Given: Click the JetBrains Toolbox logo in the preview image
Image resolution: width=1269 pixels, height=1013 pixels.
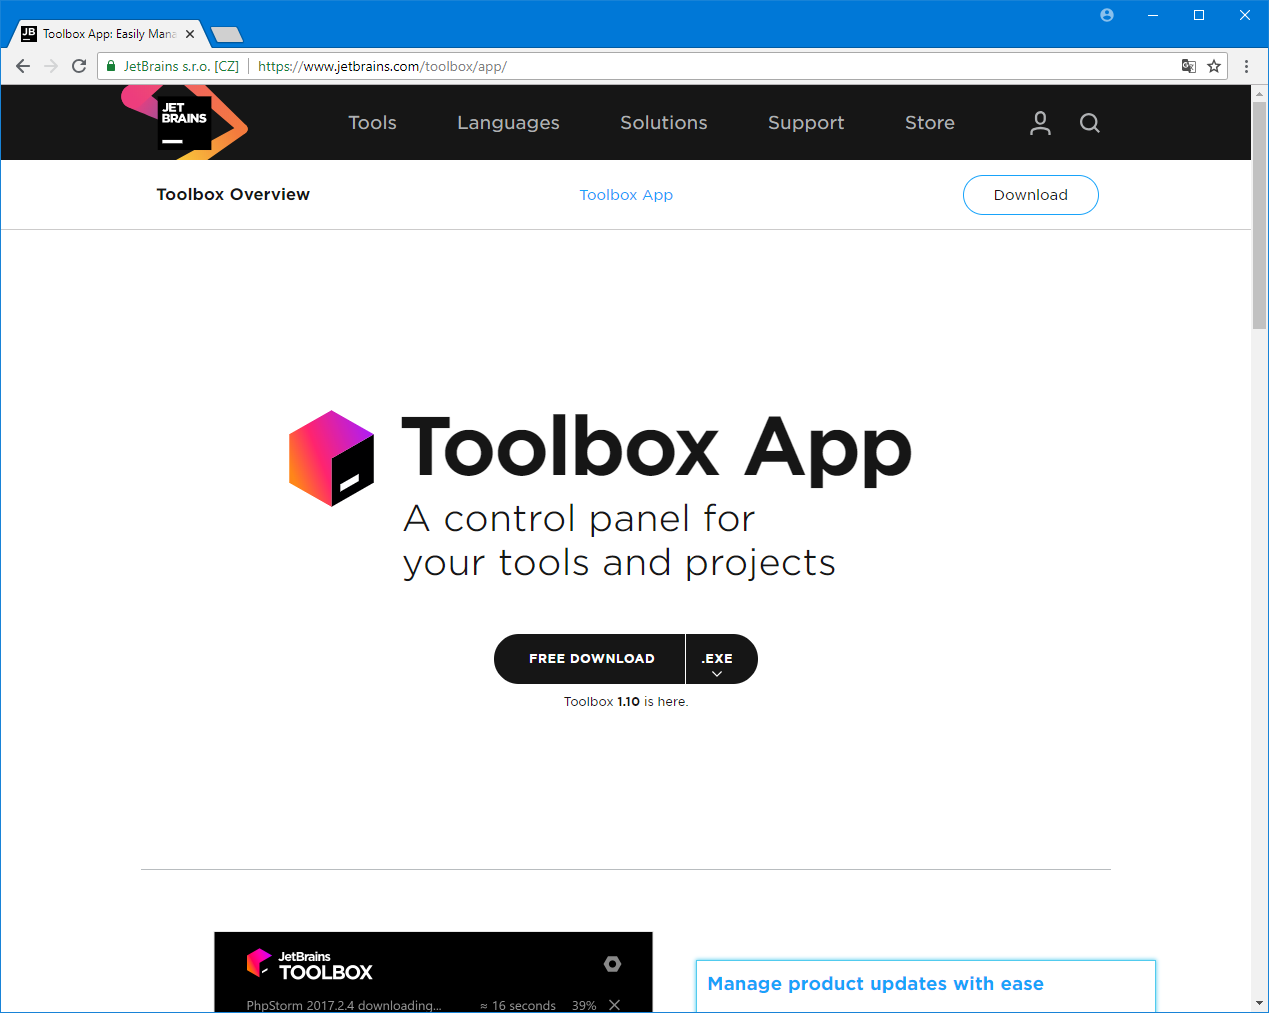Looking at the screenshot, I should click(310, 965).
